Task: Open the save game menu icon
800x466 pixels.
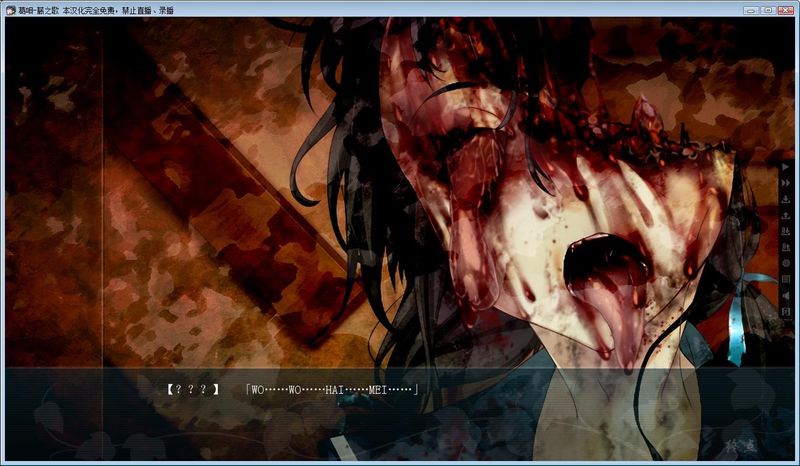Action: (x=786, y=200)
